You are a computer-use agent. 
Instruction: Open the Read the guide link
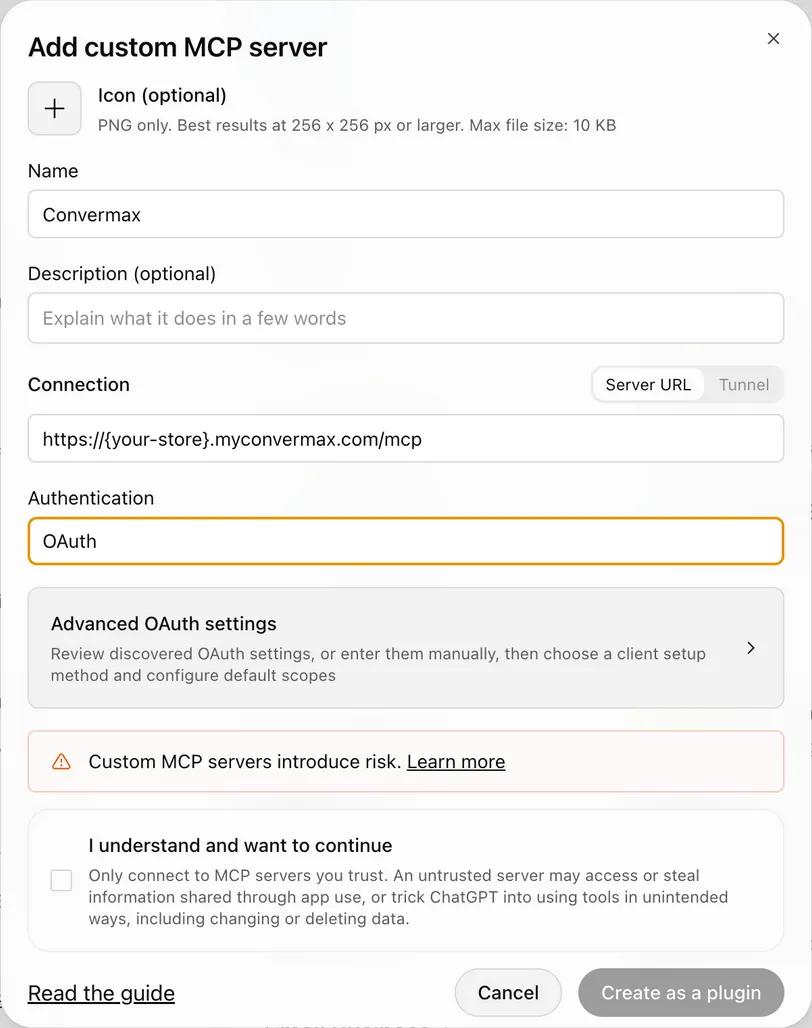click(102, 993)
